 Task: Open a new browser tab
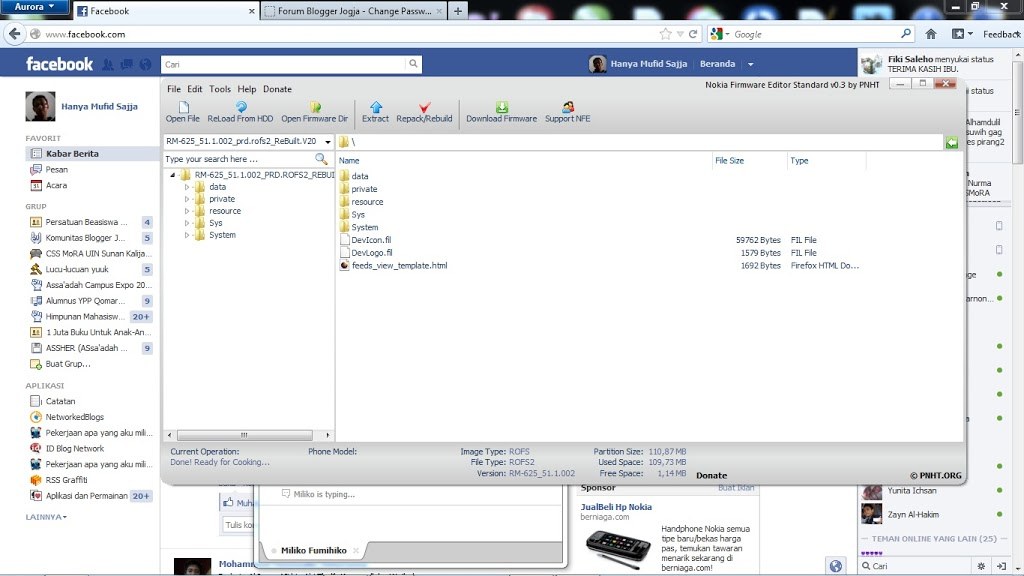click(x=458, y=11)
